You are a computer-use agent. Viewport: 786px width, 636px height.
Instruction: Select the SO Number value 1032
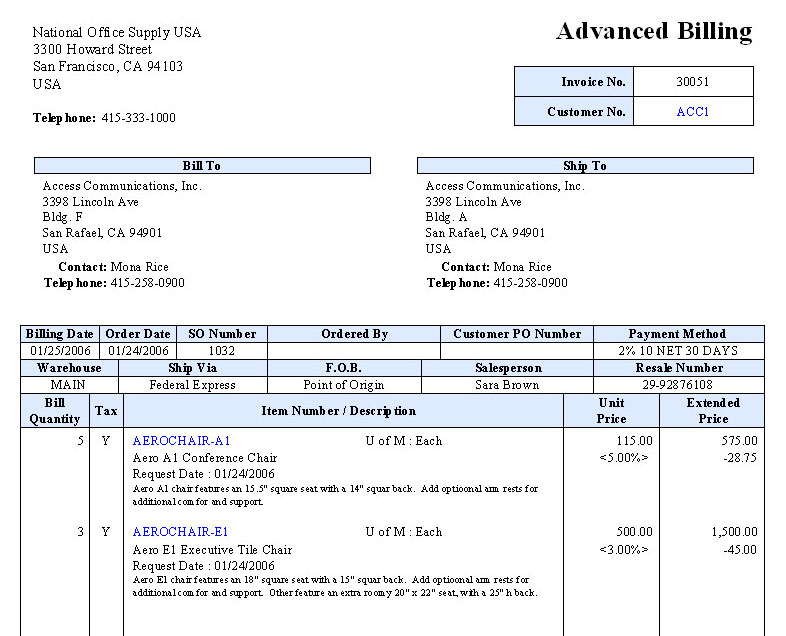click(x=221, y=351)
